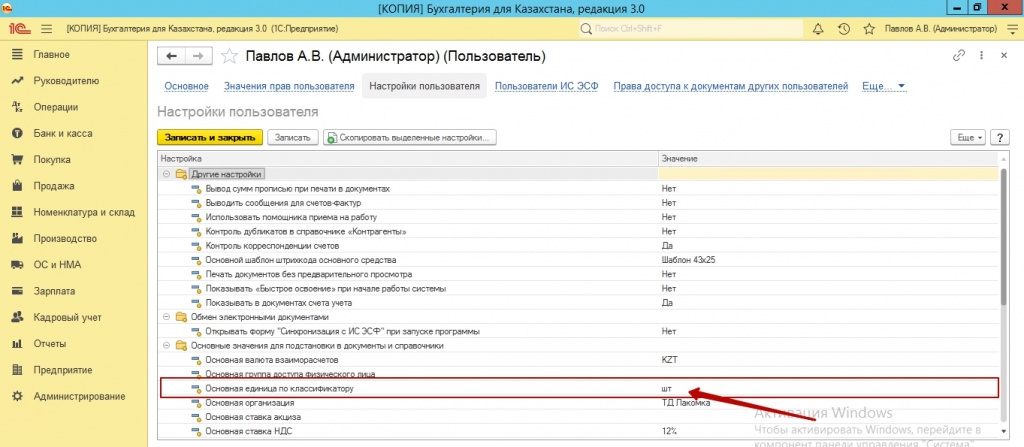Select Использовать помощника приема на работу row
This screenshot has height=447, width=1024.
click(578, 217)
